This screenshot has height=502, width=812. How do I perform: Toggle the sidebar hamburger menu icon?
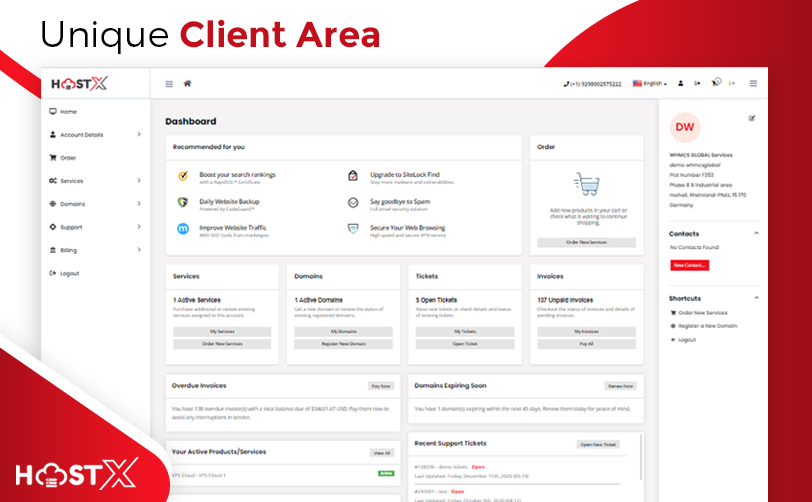tap(169, 84)
